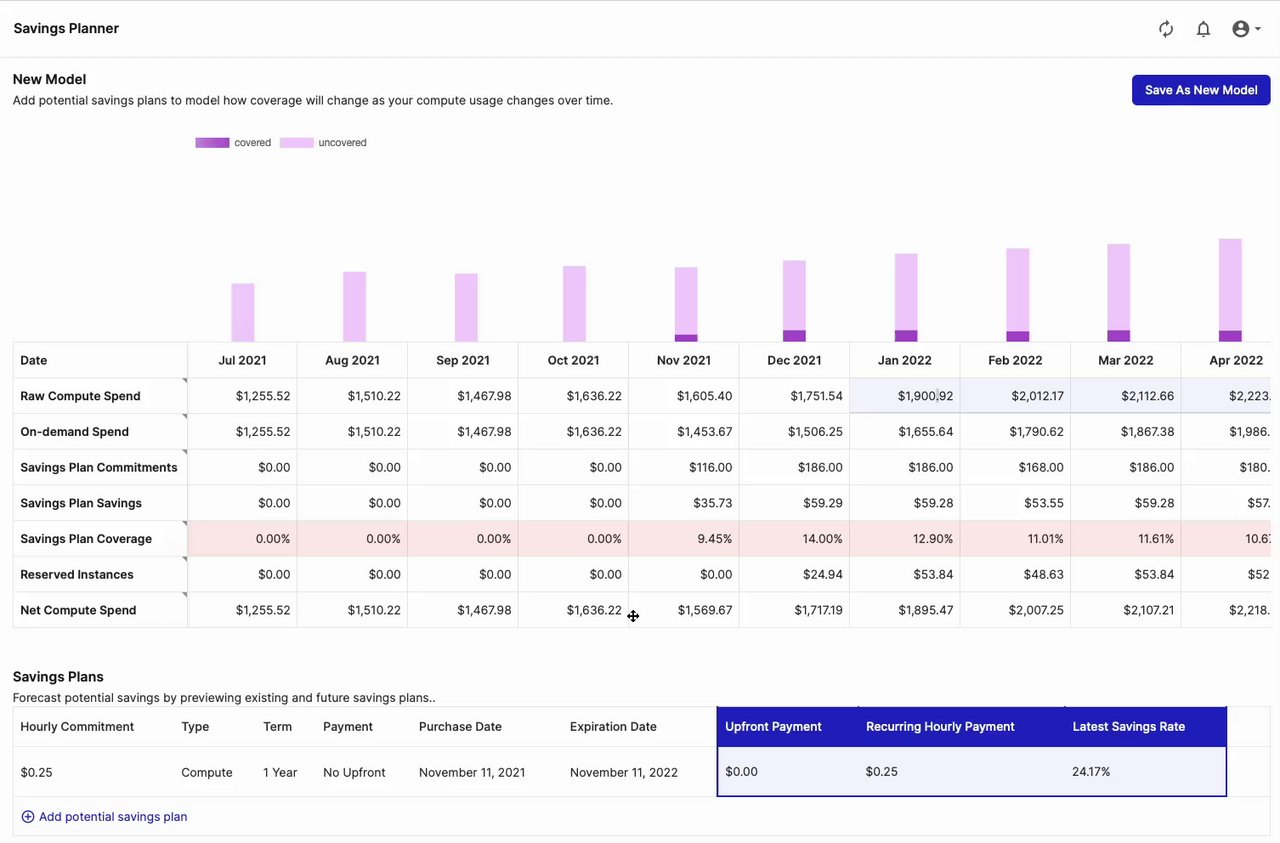Open the notifications bell
Image resolution: width=1280 pixels, height=843 pixels.
pos(1204,29)
